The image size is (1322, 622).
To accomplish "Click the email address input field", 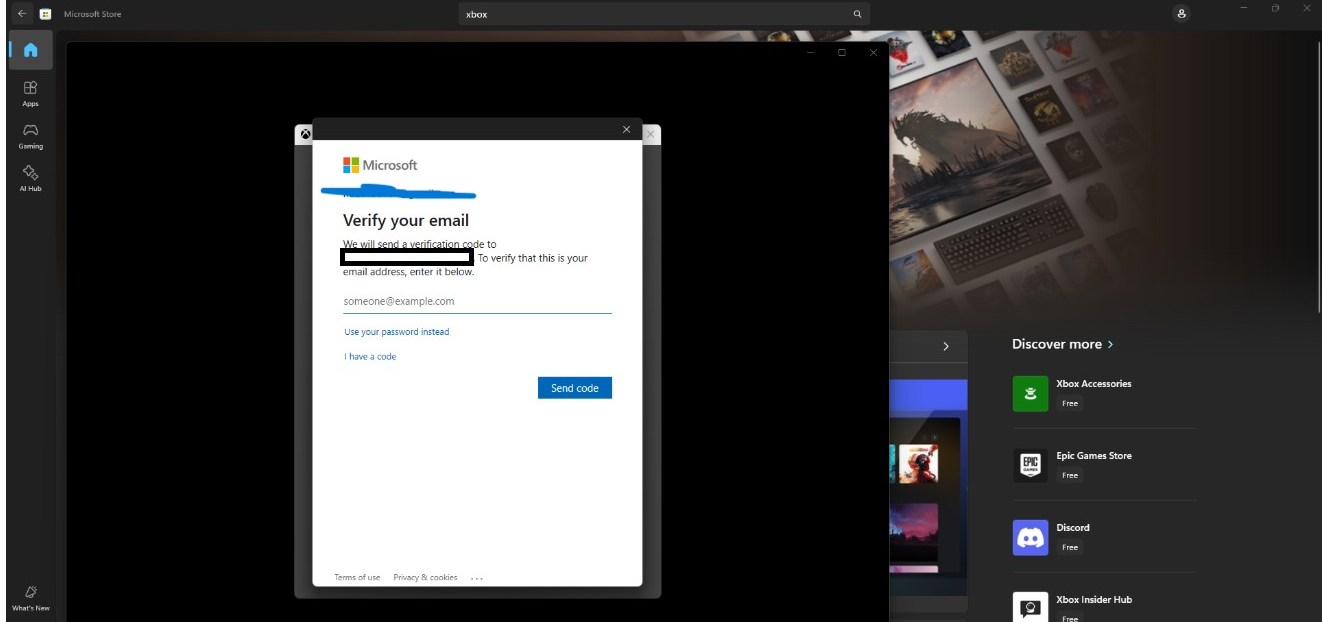I will tap(478, 300).
